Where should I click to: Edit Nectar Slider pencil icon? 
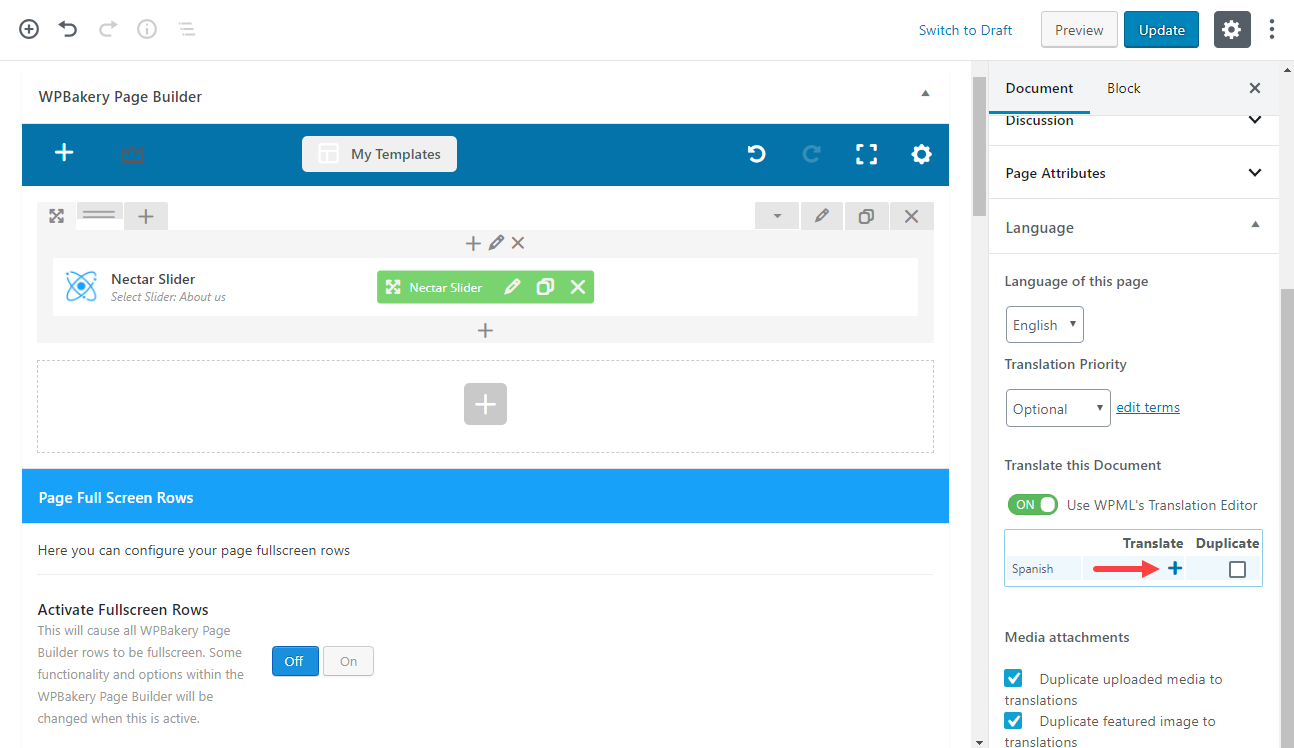coord(512,287)
